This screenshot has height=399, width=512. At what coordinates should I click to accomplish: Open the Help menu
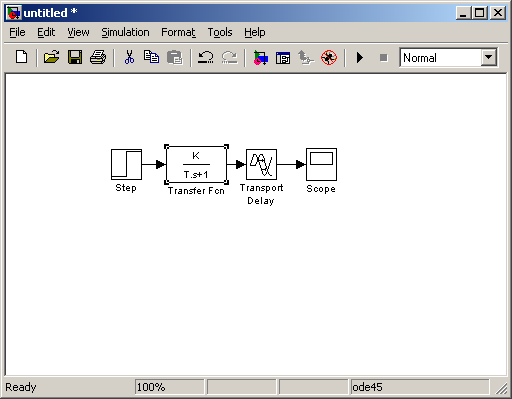pyautogui.click(x=255, y=32)
